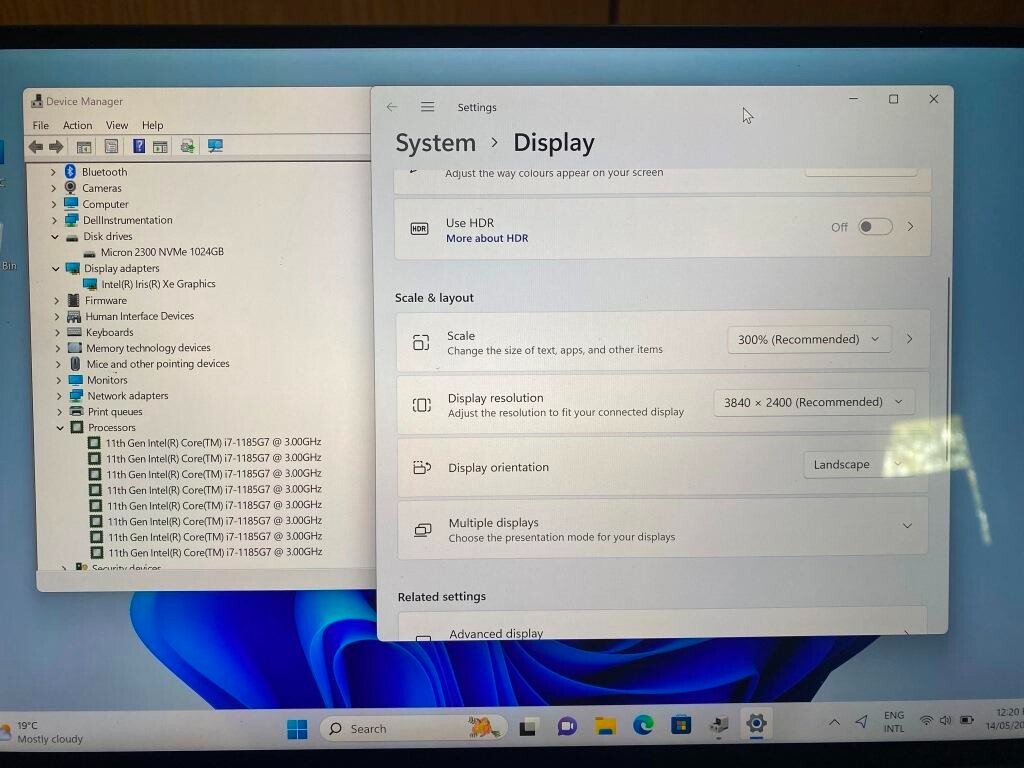Click the Properties toolbar icon in Device Manager
1024x768 pixels.
point(111,146)
